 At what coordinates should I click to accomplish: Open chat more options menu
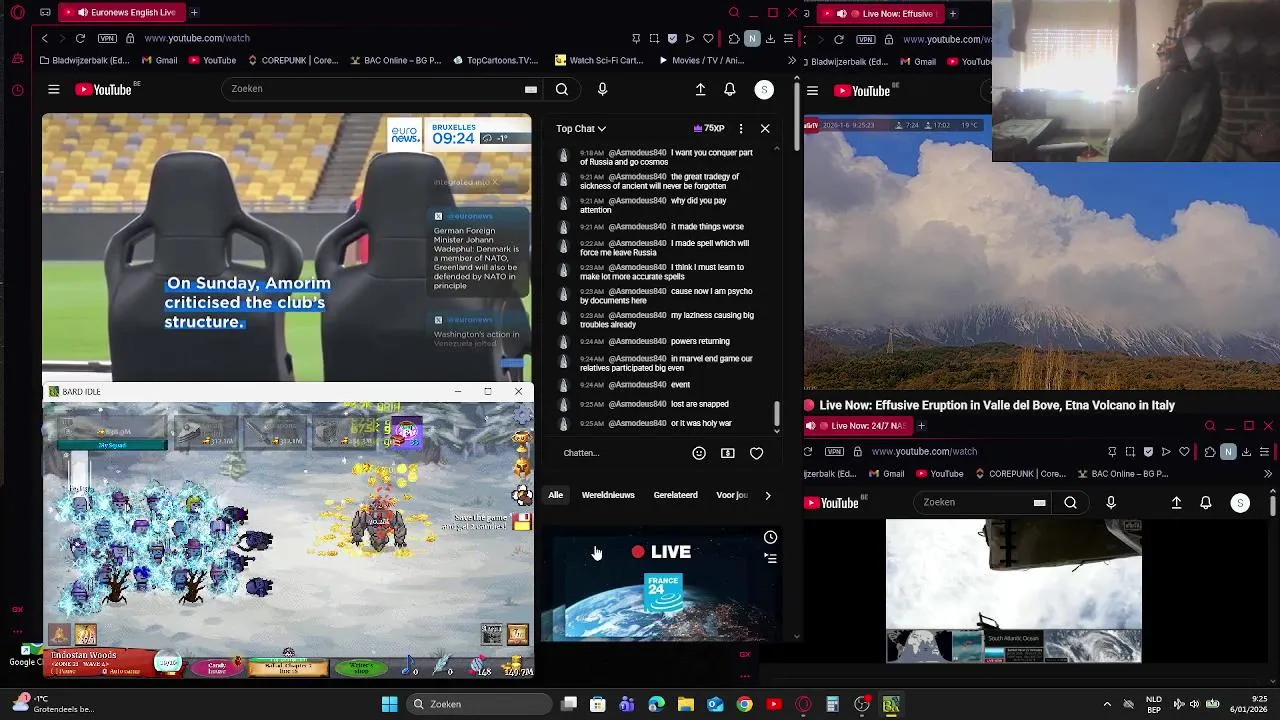pos(741,128)
